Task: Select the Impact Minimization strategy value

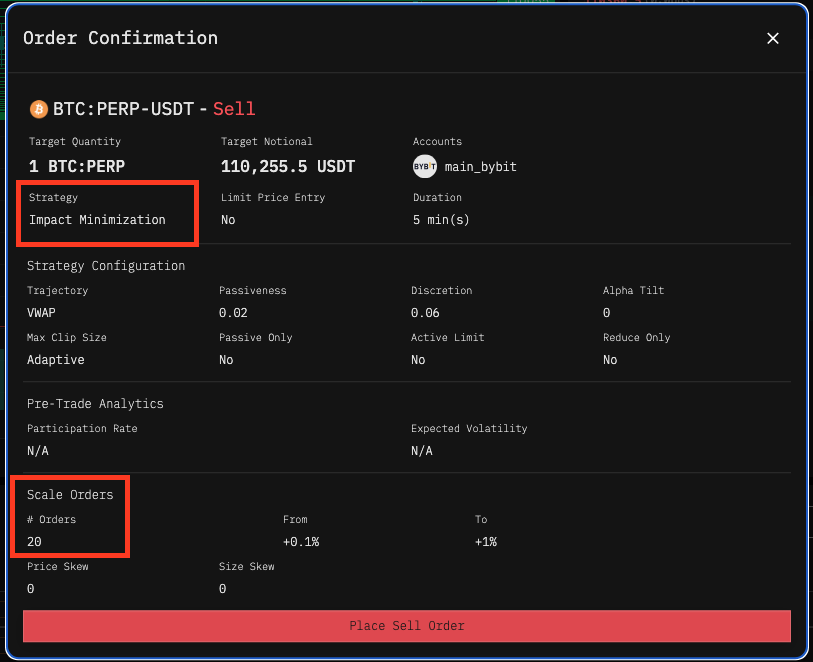Action: pyautogui.click(x=97, y=219)
